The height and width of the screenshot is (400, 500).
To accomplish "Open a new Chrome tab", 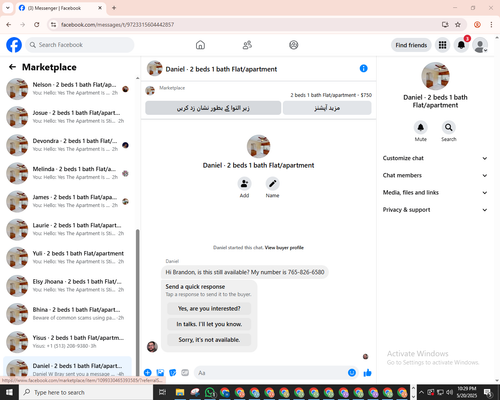I will coord(114,8).
